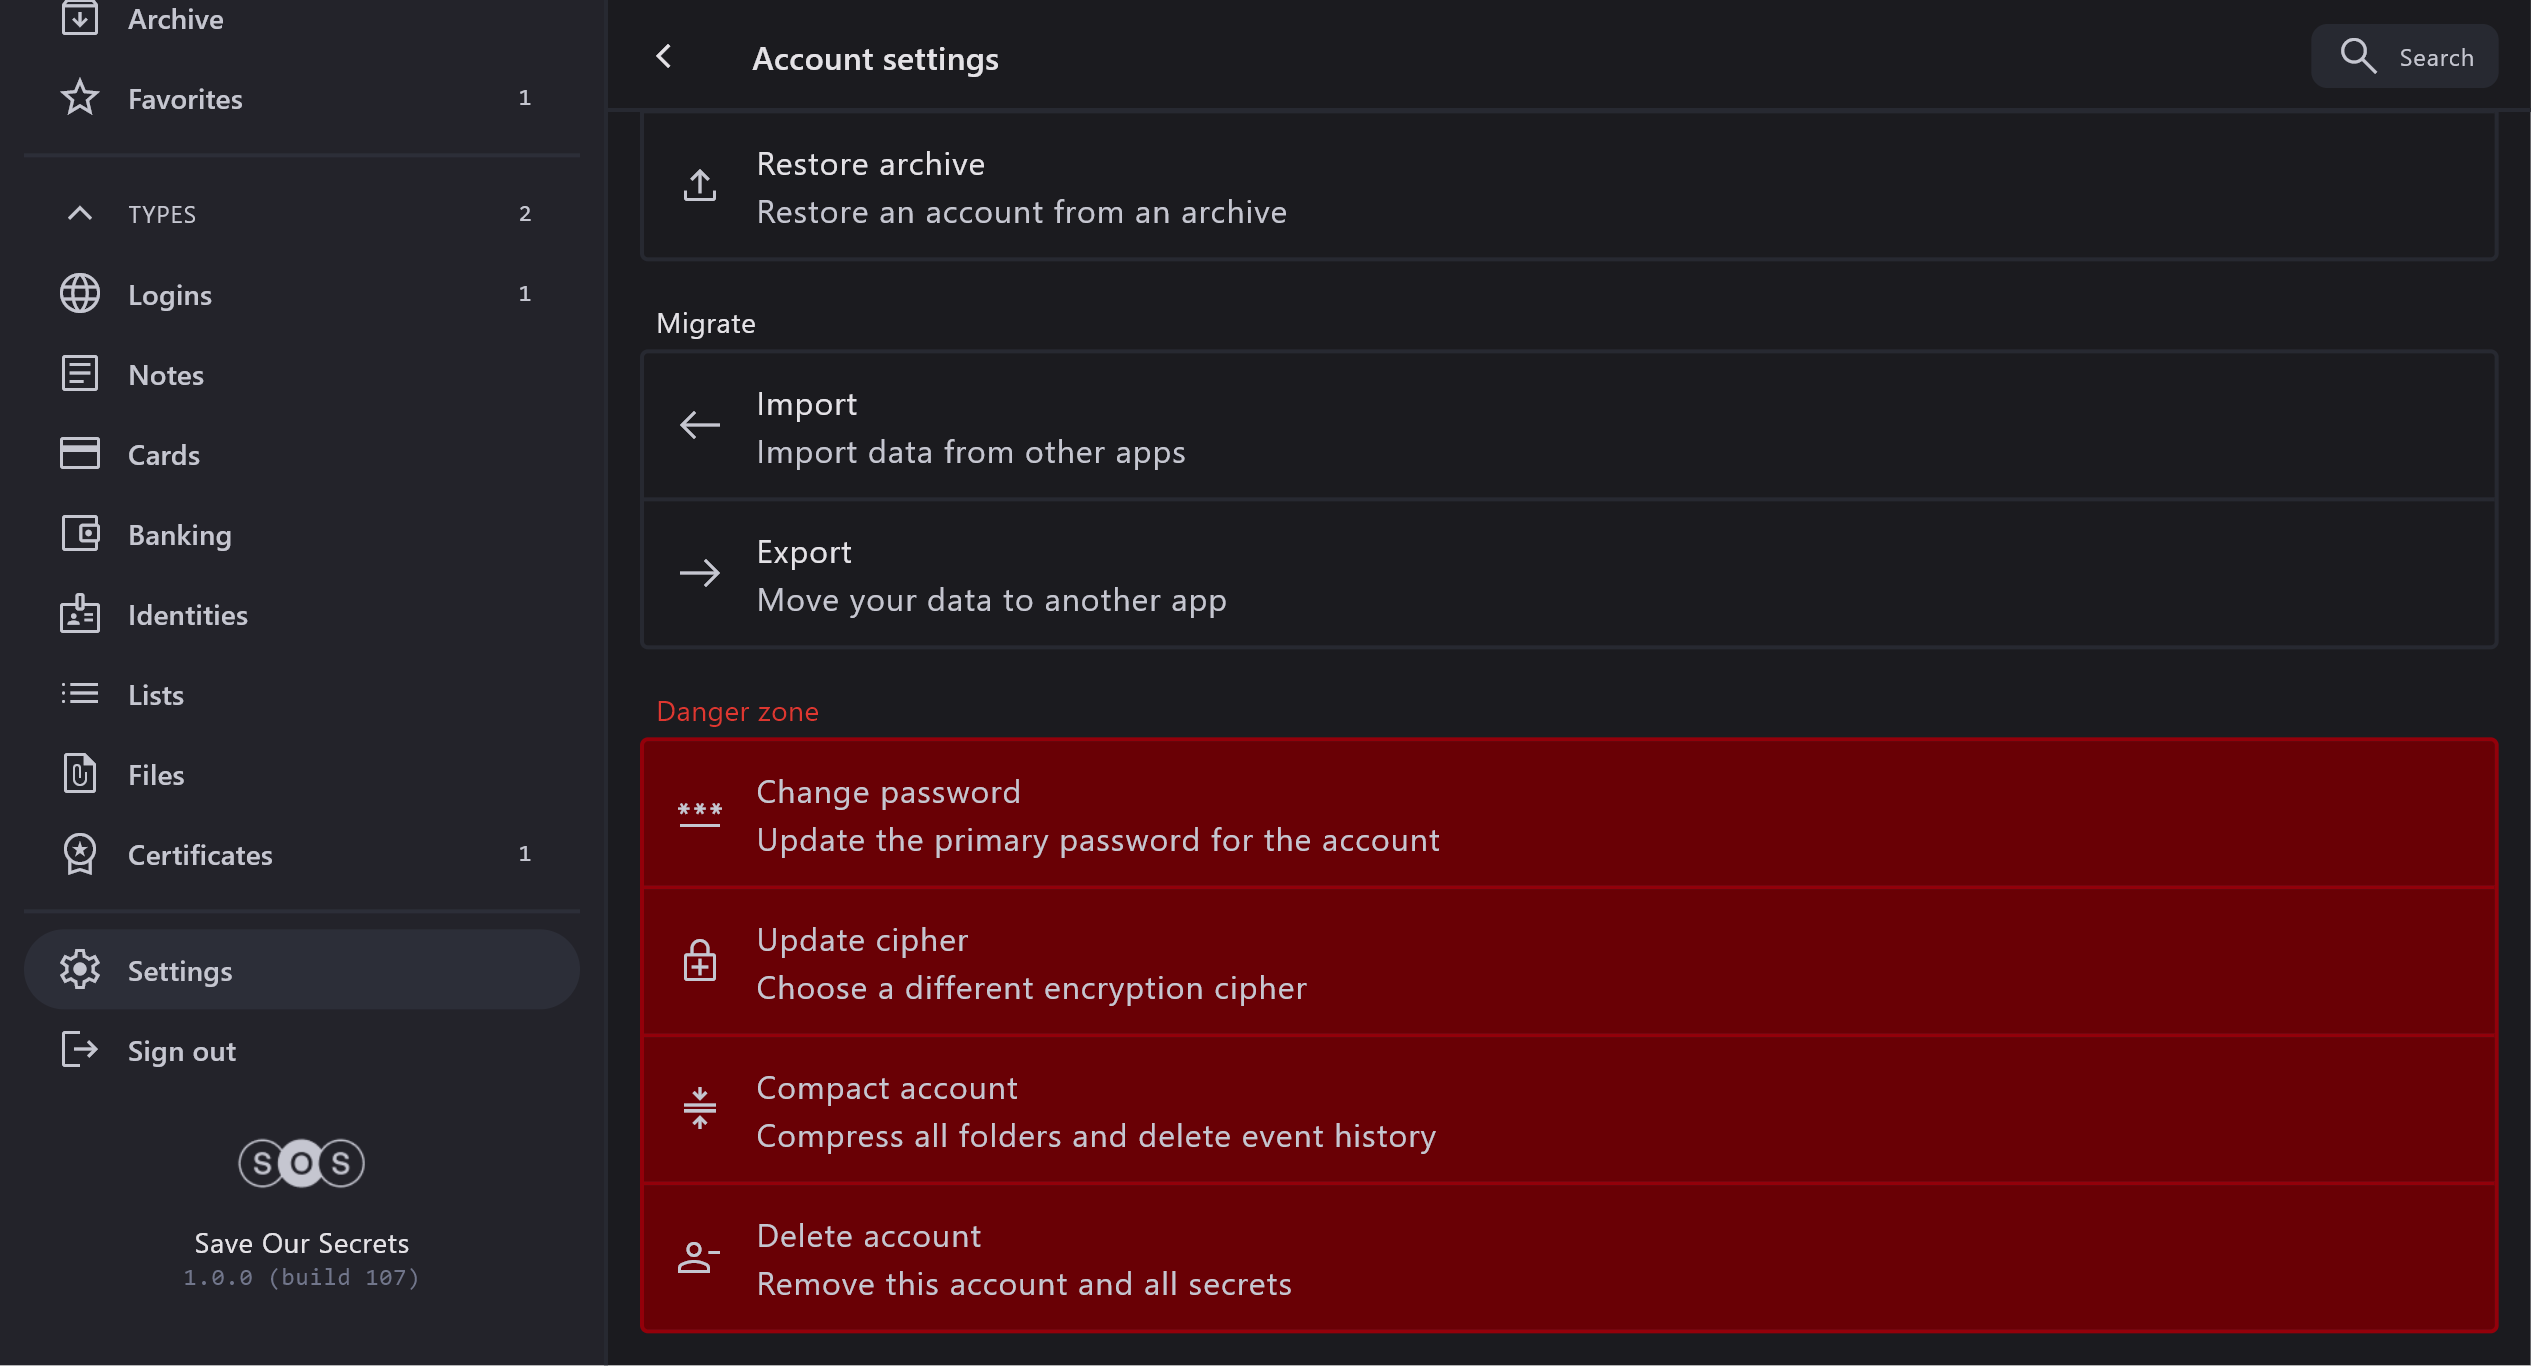Click the Restore archive upload icon

tap(700, 186)
